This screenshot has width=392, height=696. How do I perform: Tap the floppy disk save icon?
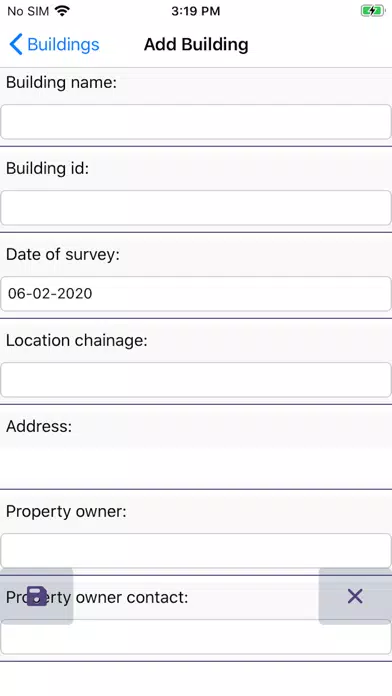36,596
